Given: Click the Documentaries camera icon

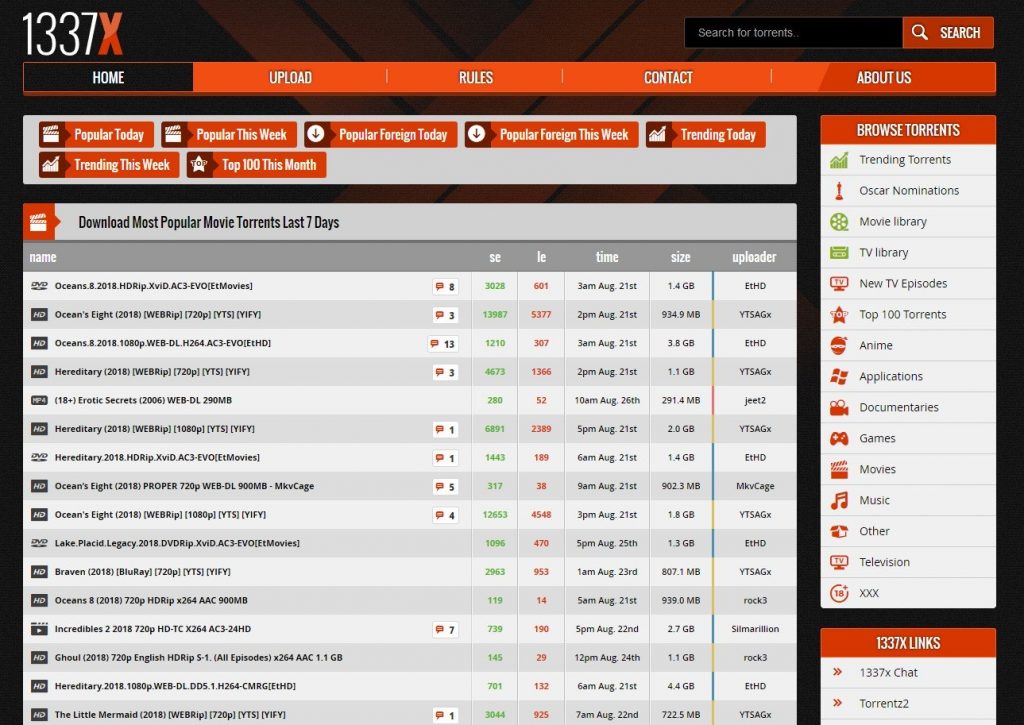Looking at the screenshot, I should click(x=839, y=408).
